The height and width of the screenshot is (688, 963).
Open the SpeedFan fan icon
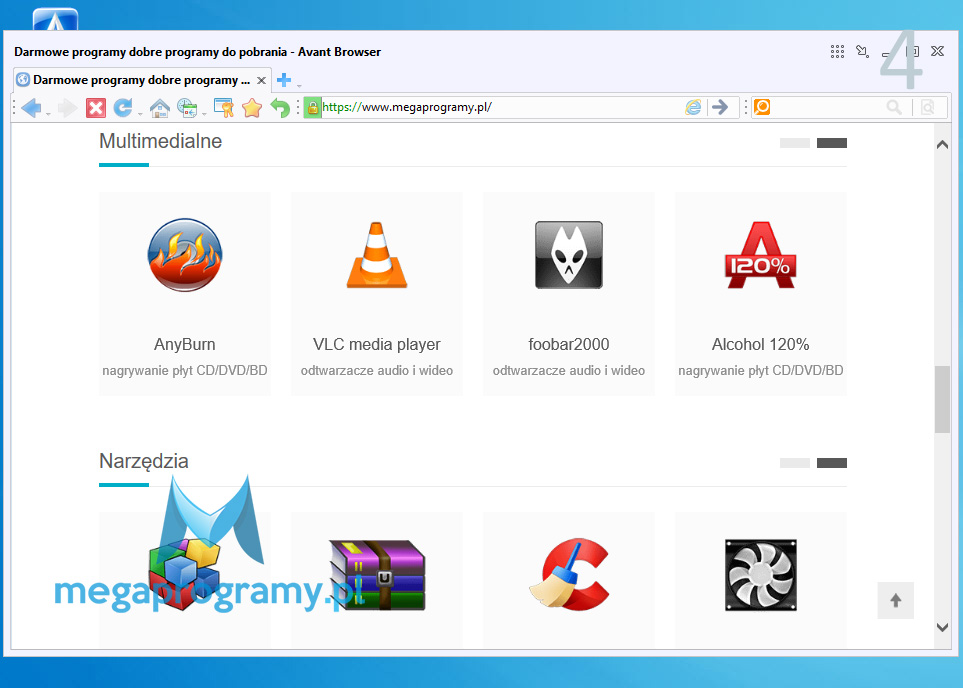[x=760, y=575]
